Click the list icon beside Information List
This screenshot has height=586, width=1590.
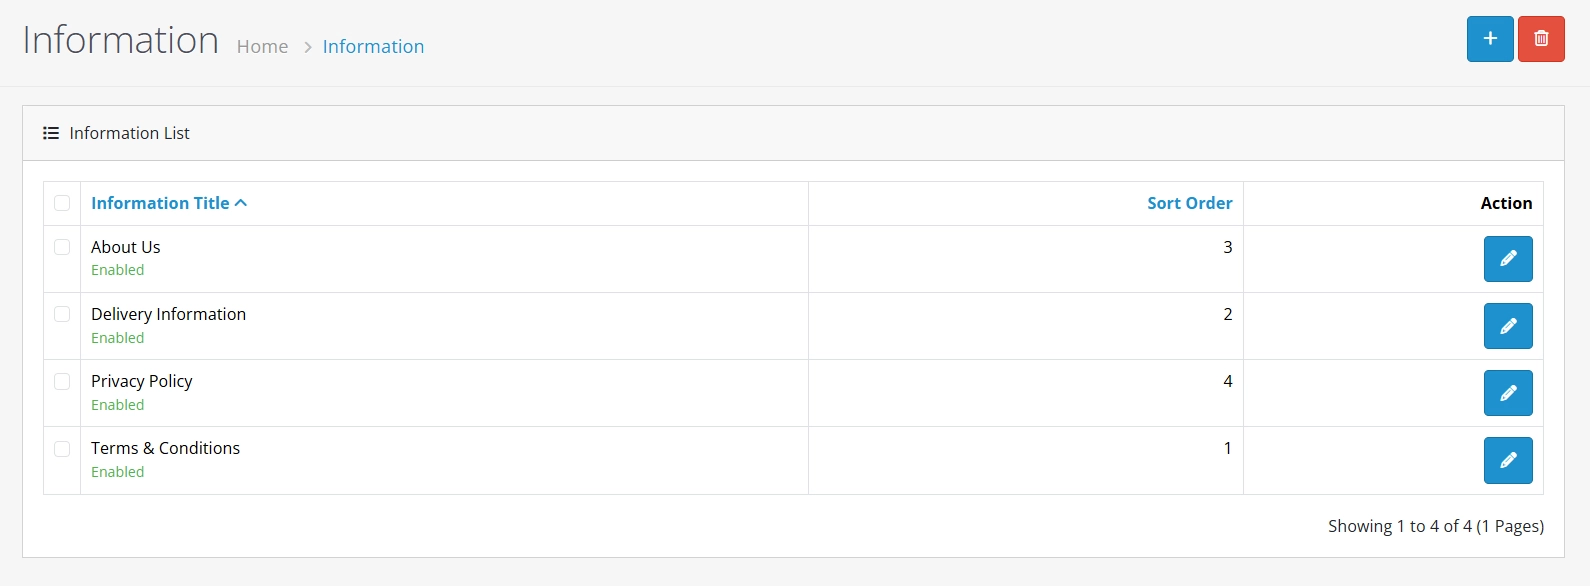coord(51,133)
